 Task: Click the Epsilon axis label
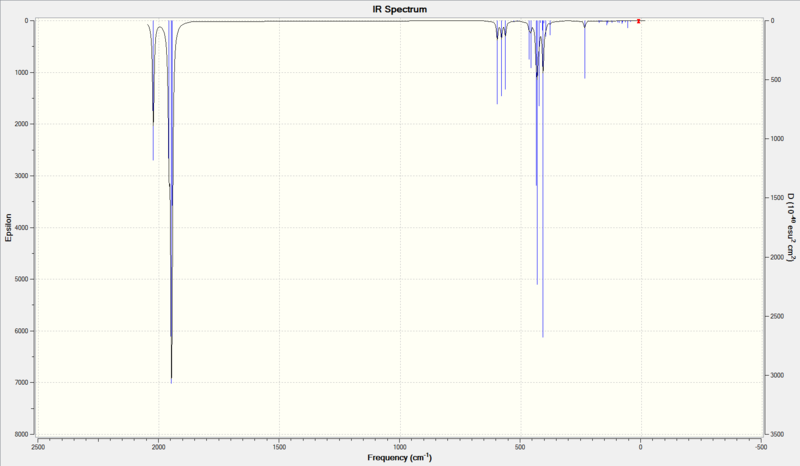pyautogui.click(x=8, y=228)
